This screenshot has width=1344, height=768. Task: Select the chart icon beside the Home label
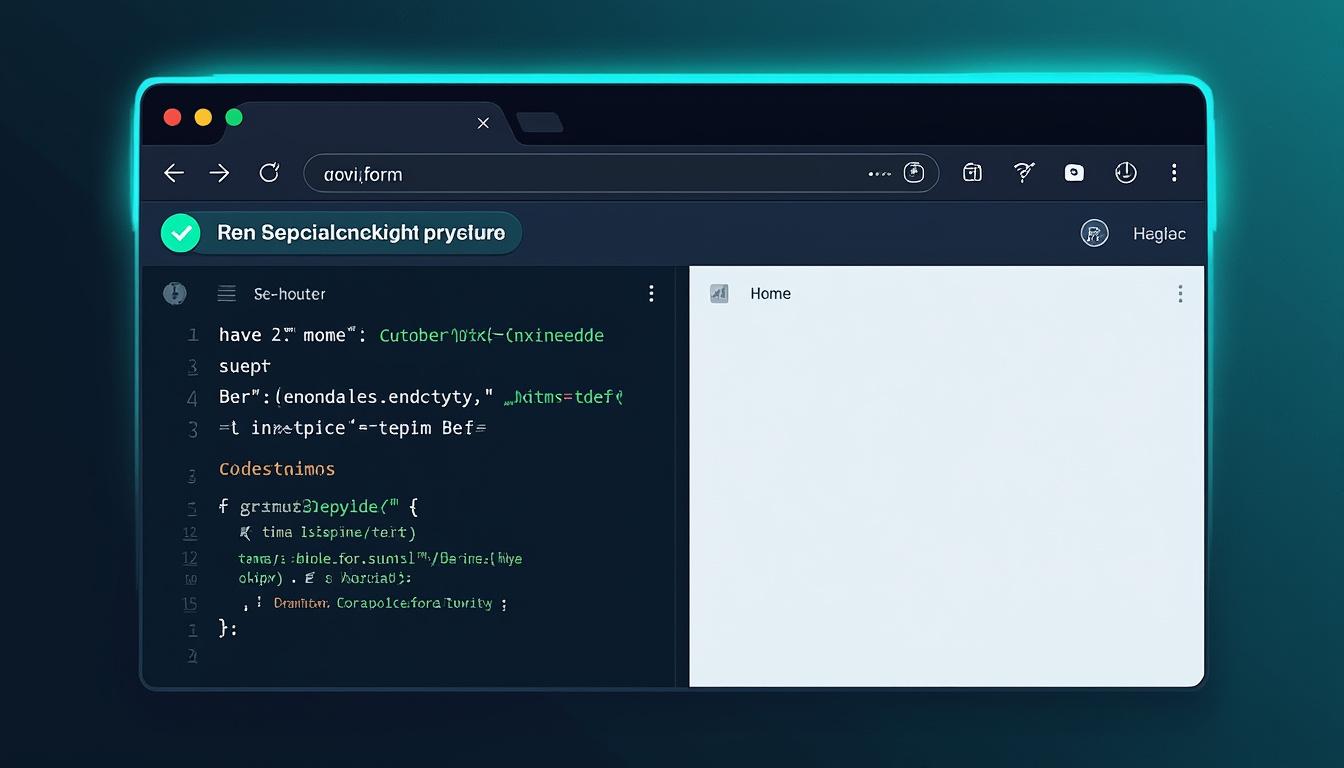point(719,293)
